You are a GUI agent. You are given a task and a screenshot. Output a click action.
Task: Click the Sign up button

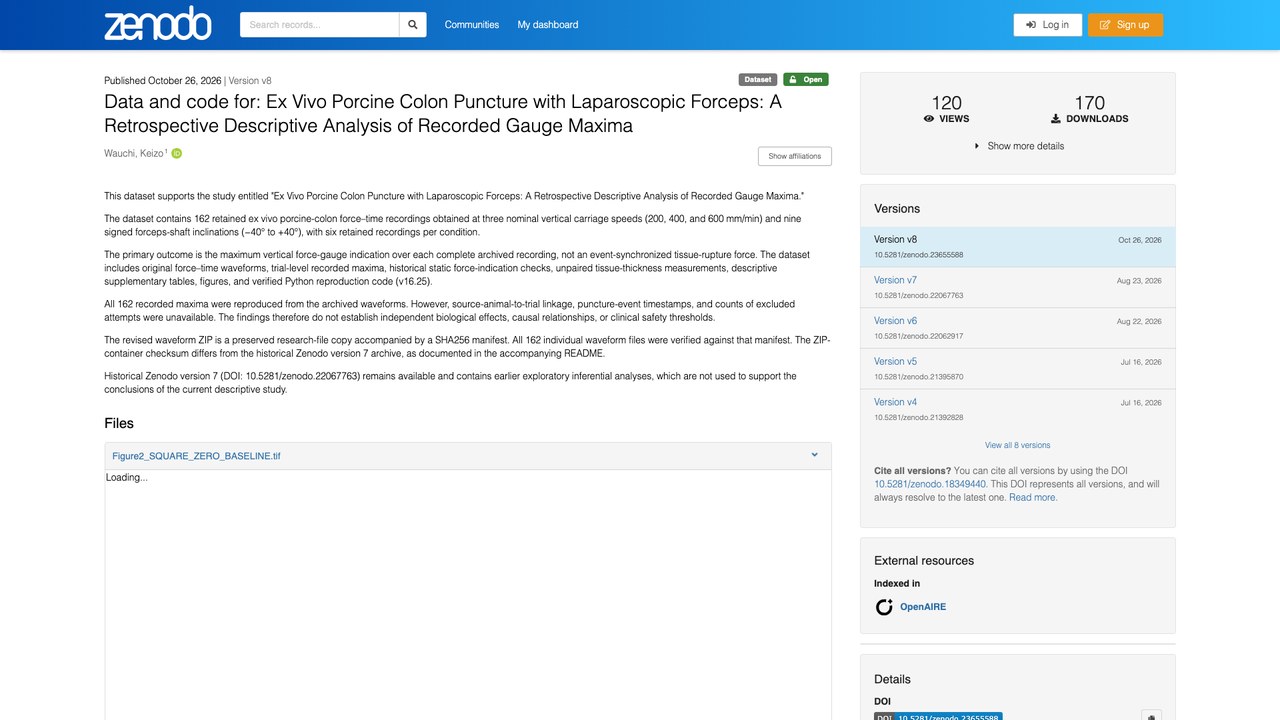pos(1125,25)
